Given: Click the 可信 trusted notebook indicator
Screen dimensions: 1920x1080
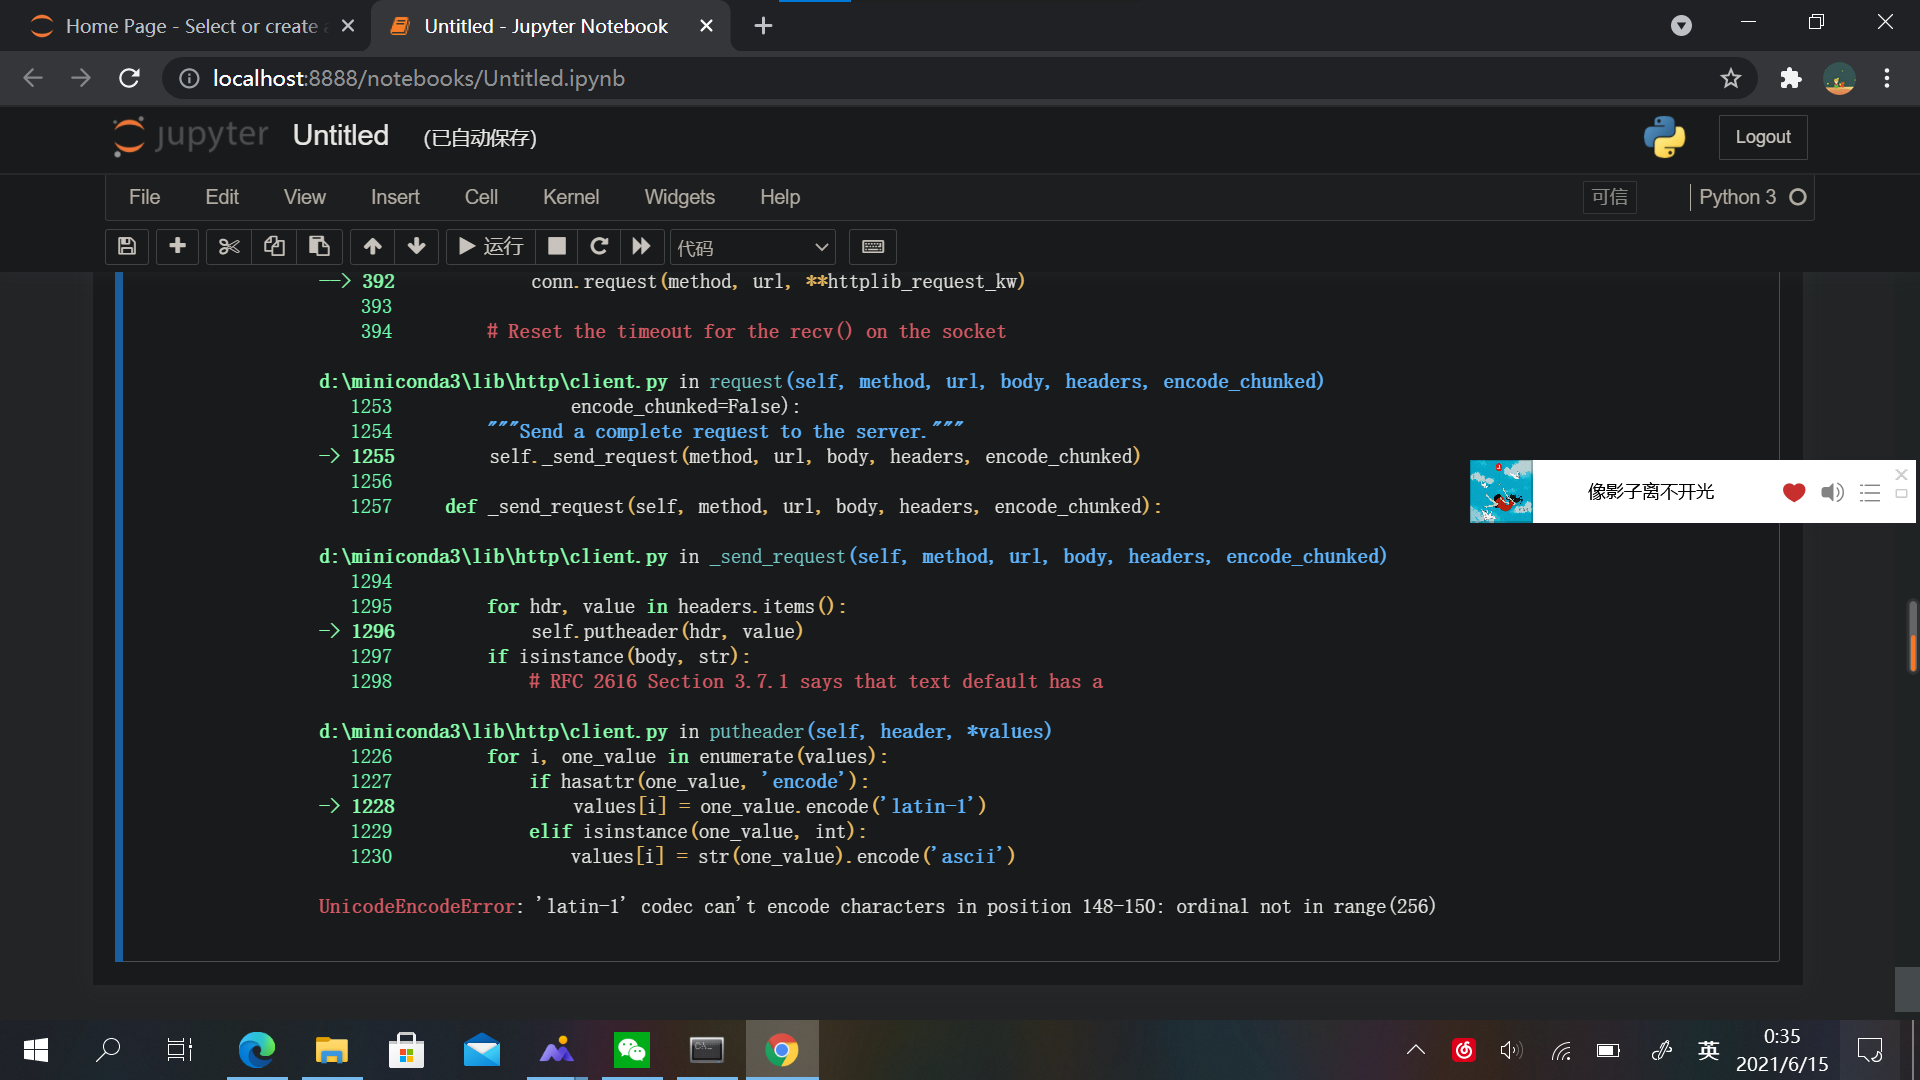Looking at the screenshot, I should coord(1610,197).
